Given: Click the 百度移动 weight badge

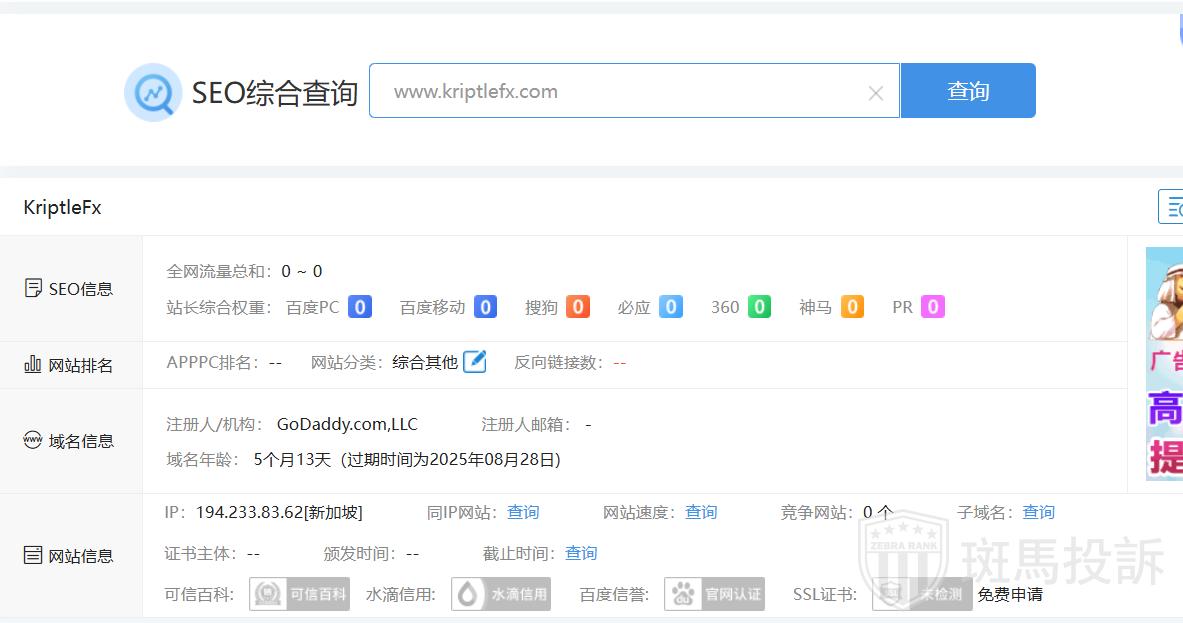Looking at the screenshot, I should click(485, 307).
